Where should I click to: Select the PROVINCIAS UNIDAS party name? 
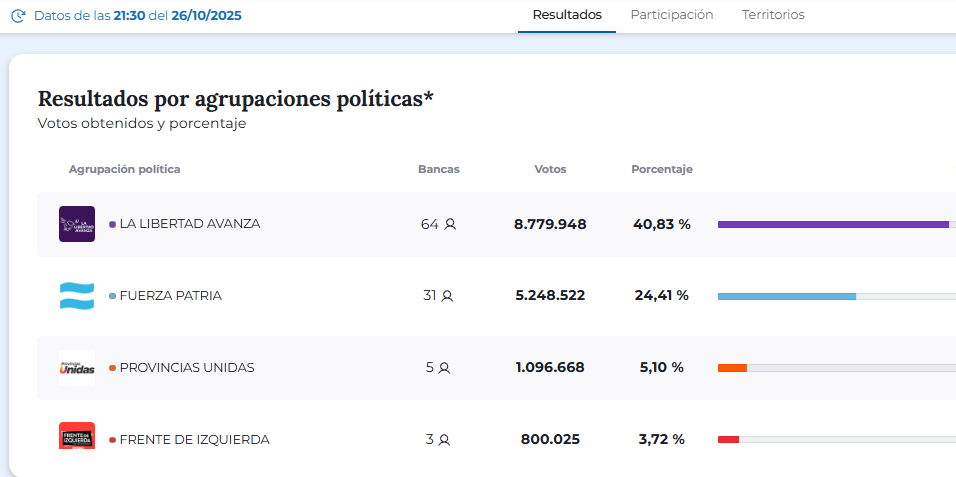point(186,368)
